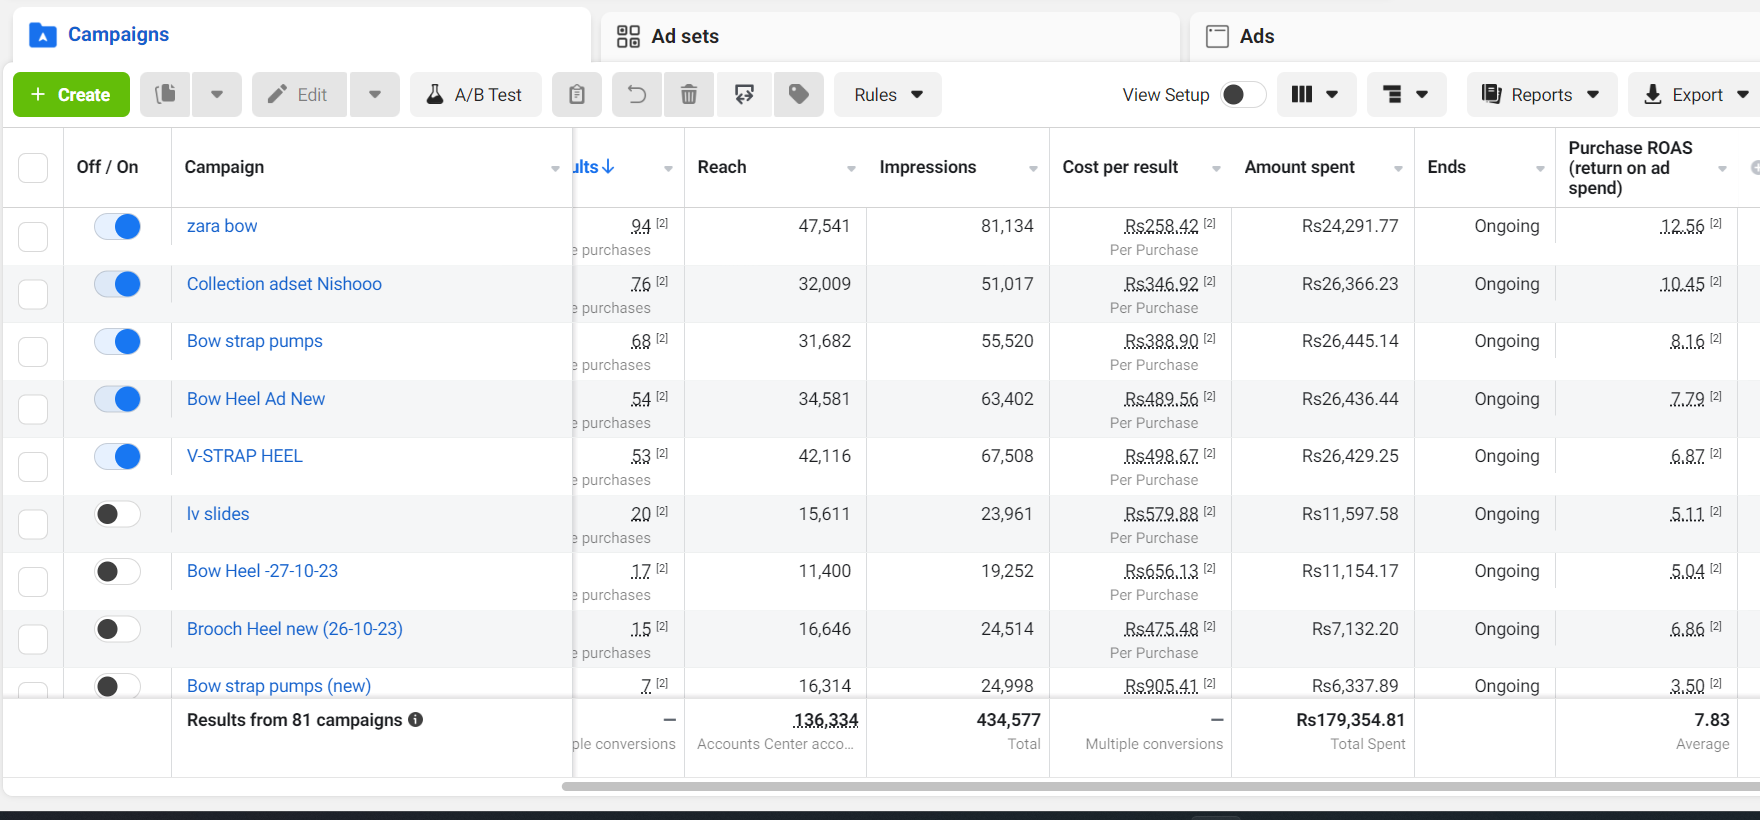Check the select-all checkbox in header
1760x820 pixels.
click(x=33, y=167)
